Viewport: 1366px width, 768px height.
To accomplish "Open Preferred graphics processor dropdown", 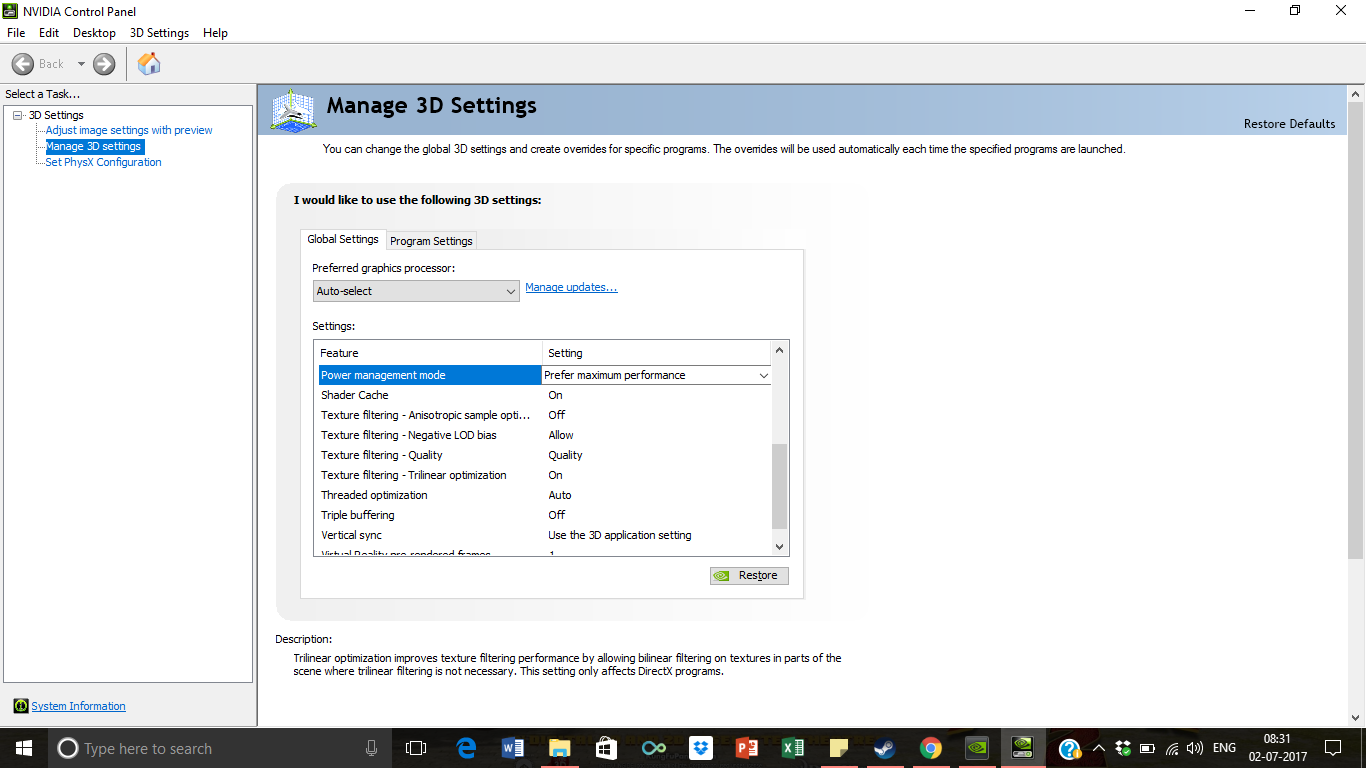I will coord(415,291).
